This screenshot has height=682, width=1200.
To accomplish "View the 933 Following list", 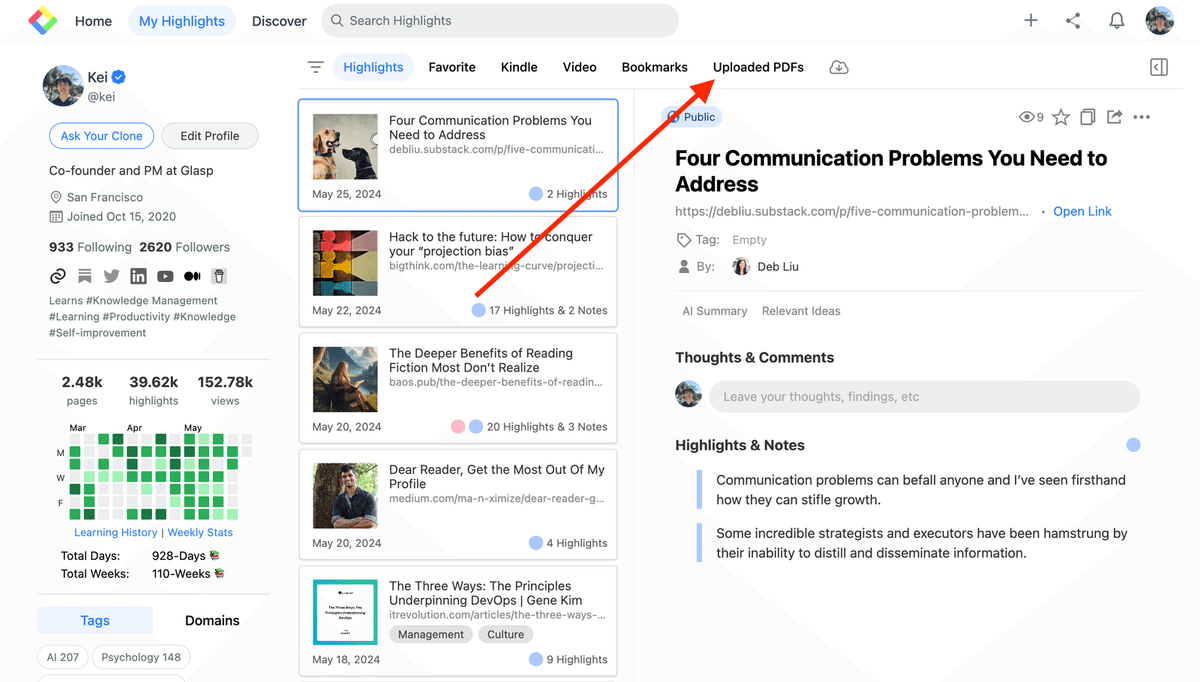I will pyautogui.click(x=90, y=247).
